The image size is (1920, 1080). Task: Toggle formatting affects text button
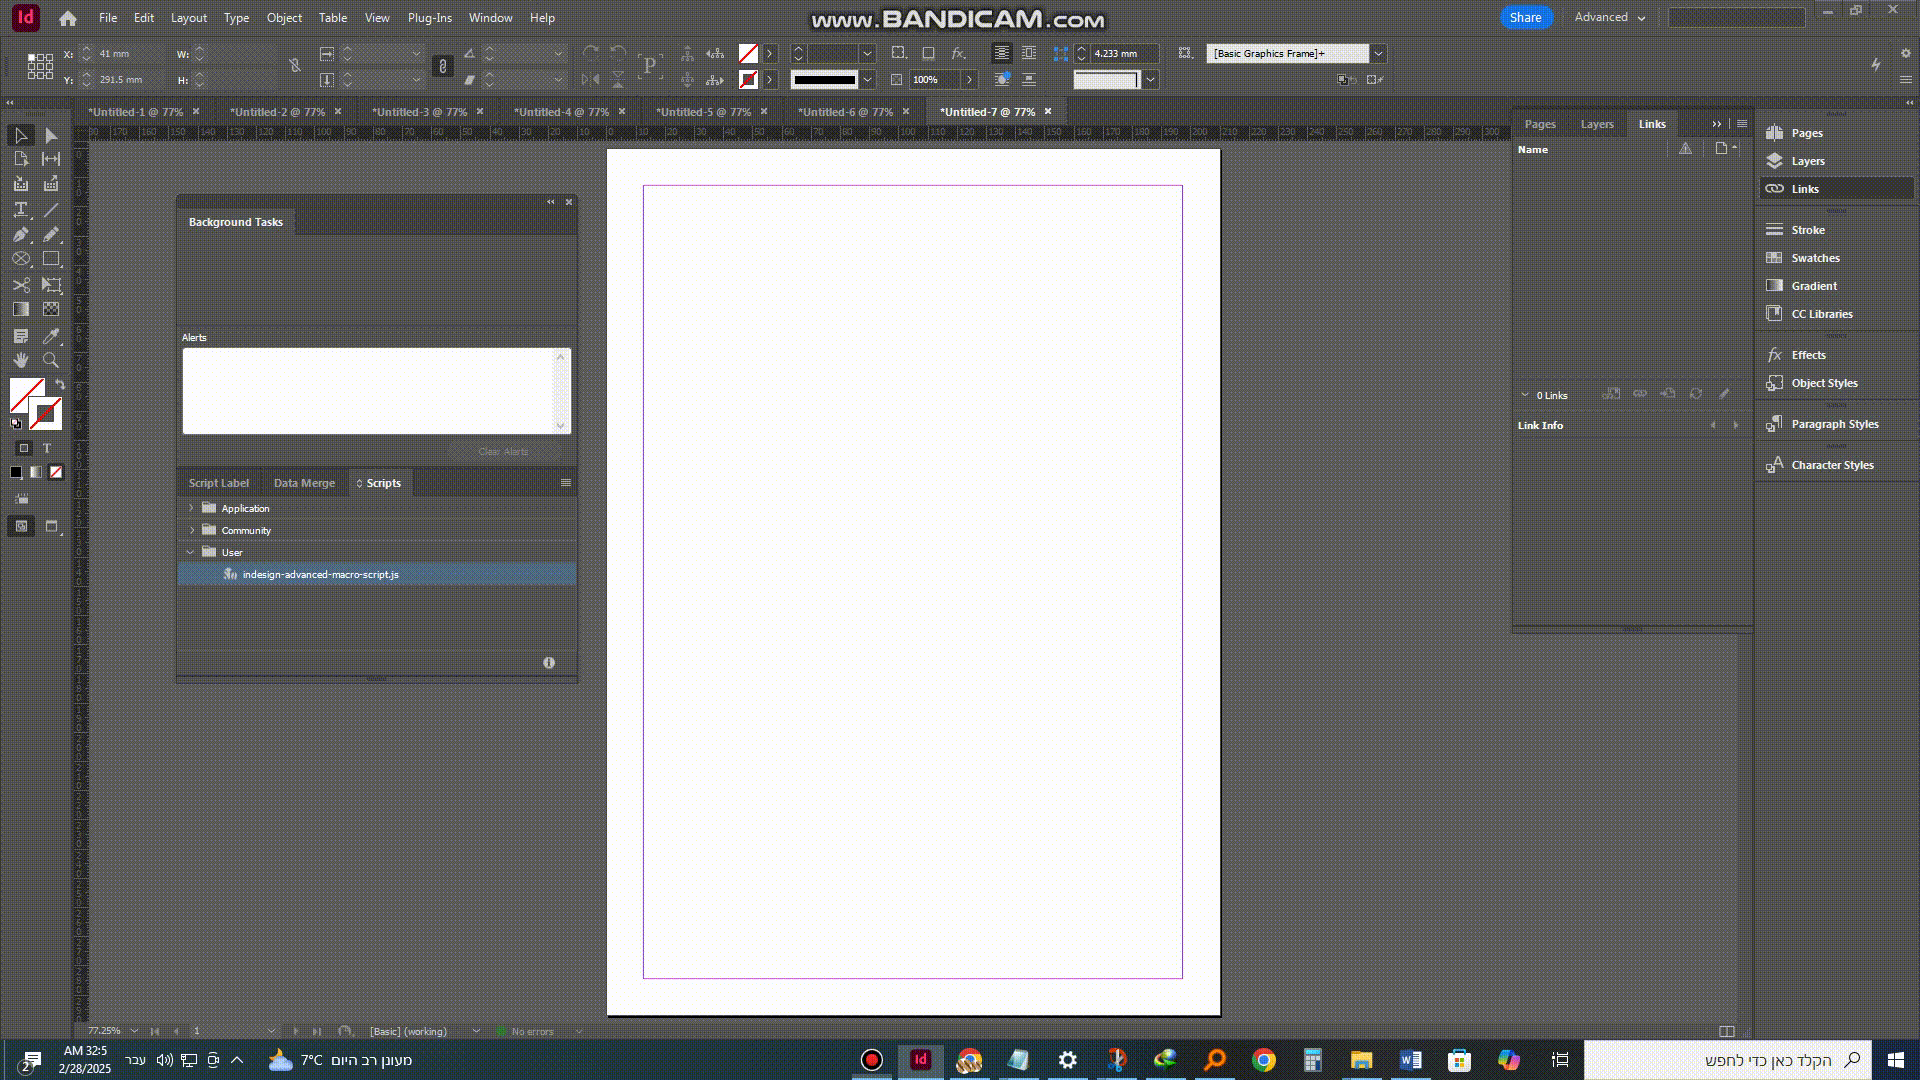[46, 448]
